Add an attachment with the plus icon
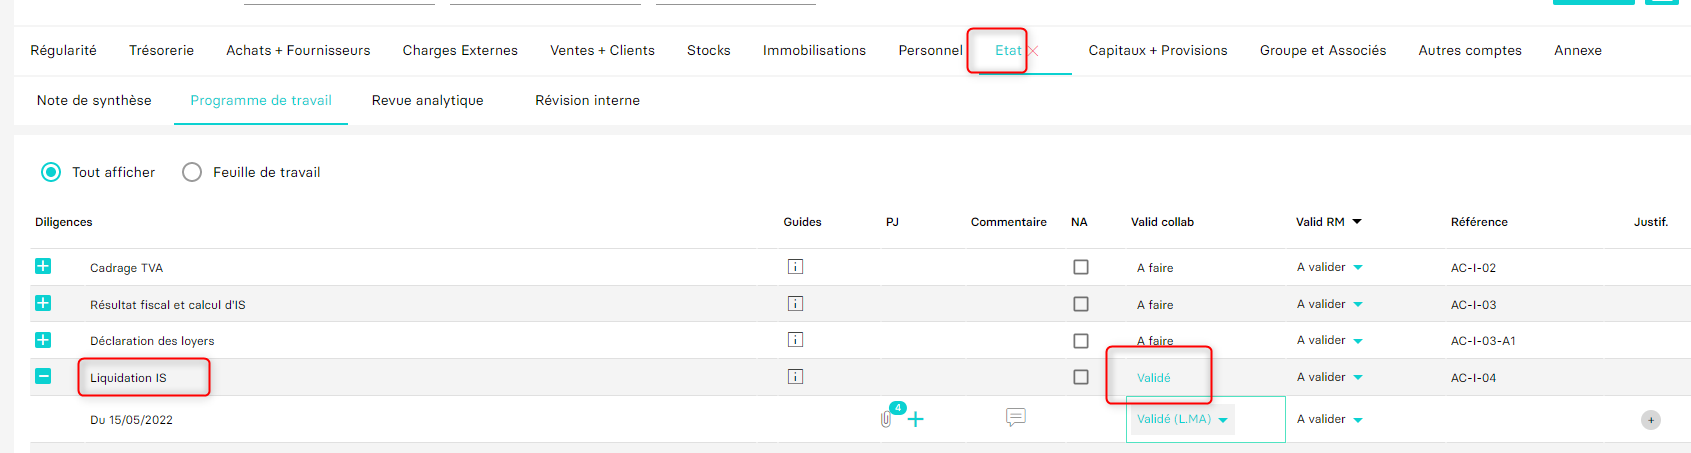This screenshot has height=453, width=1691. coord(915,419)
